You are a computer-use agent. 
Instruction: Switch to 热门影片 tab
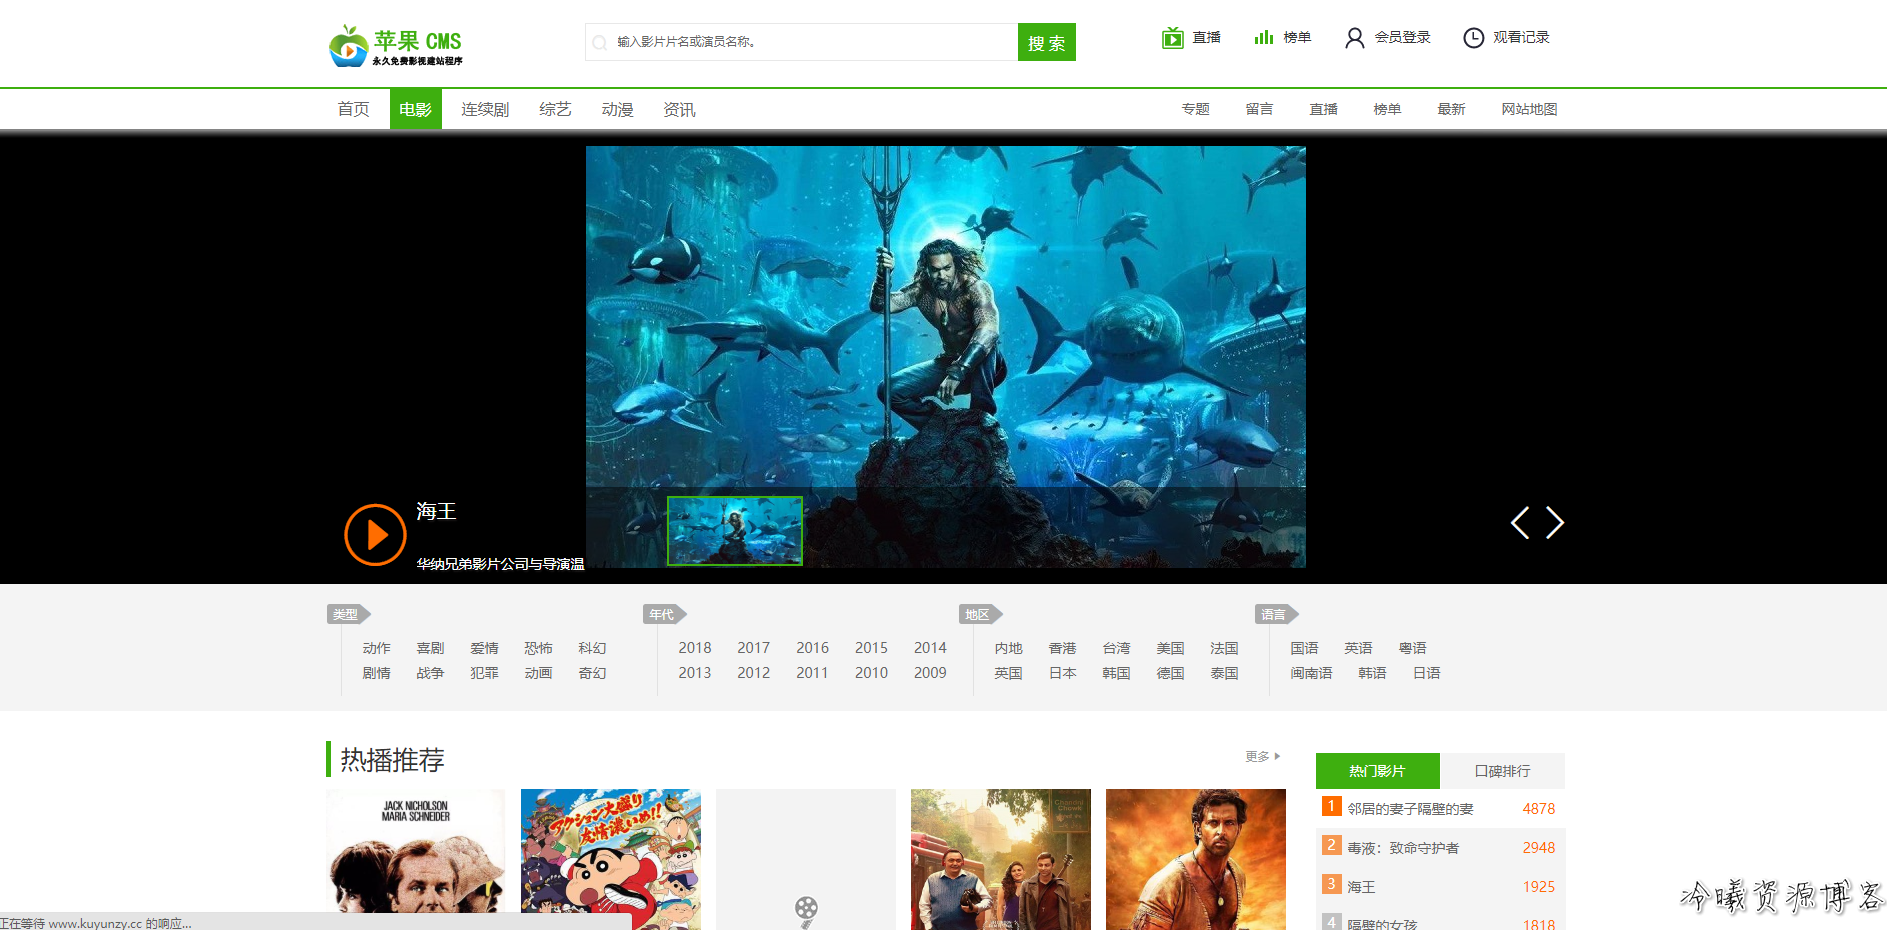click(1377, 771)
